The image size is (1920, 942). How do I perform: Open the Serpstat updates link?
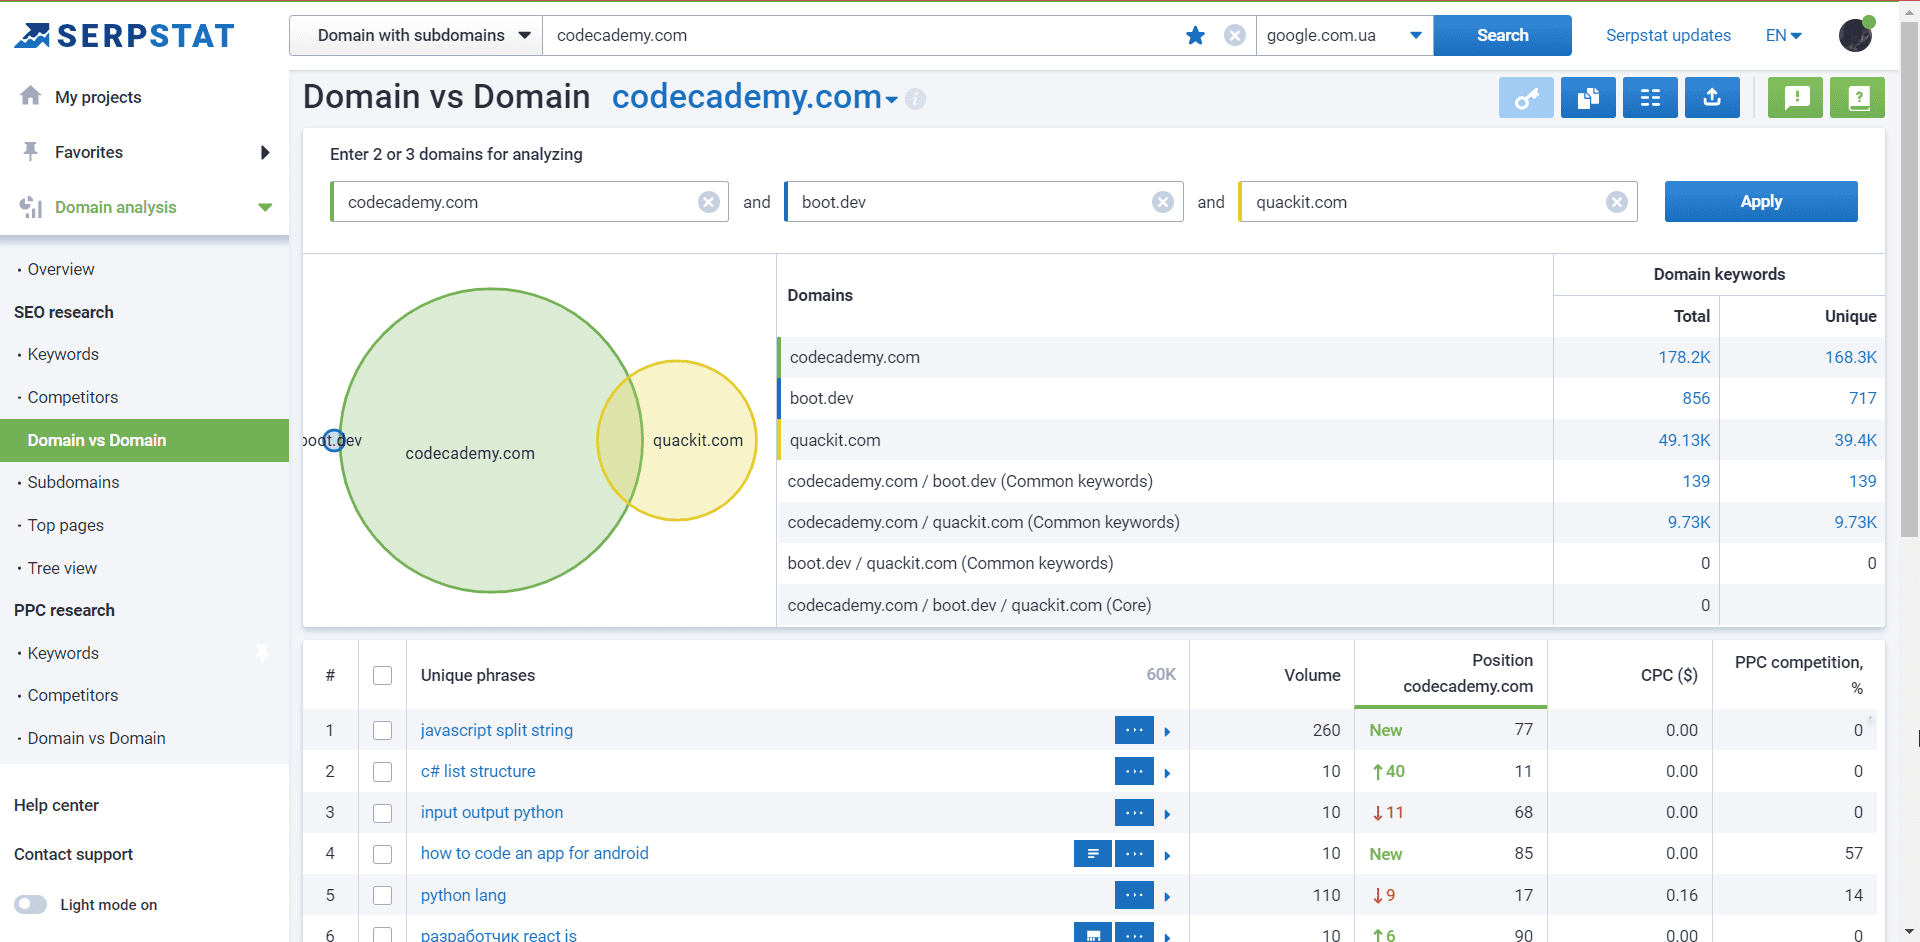(1668, 36)
